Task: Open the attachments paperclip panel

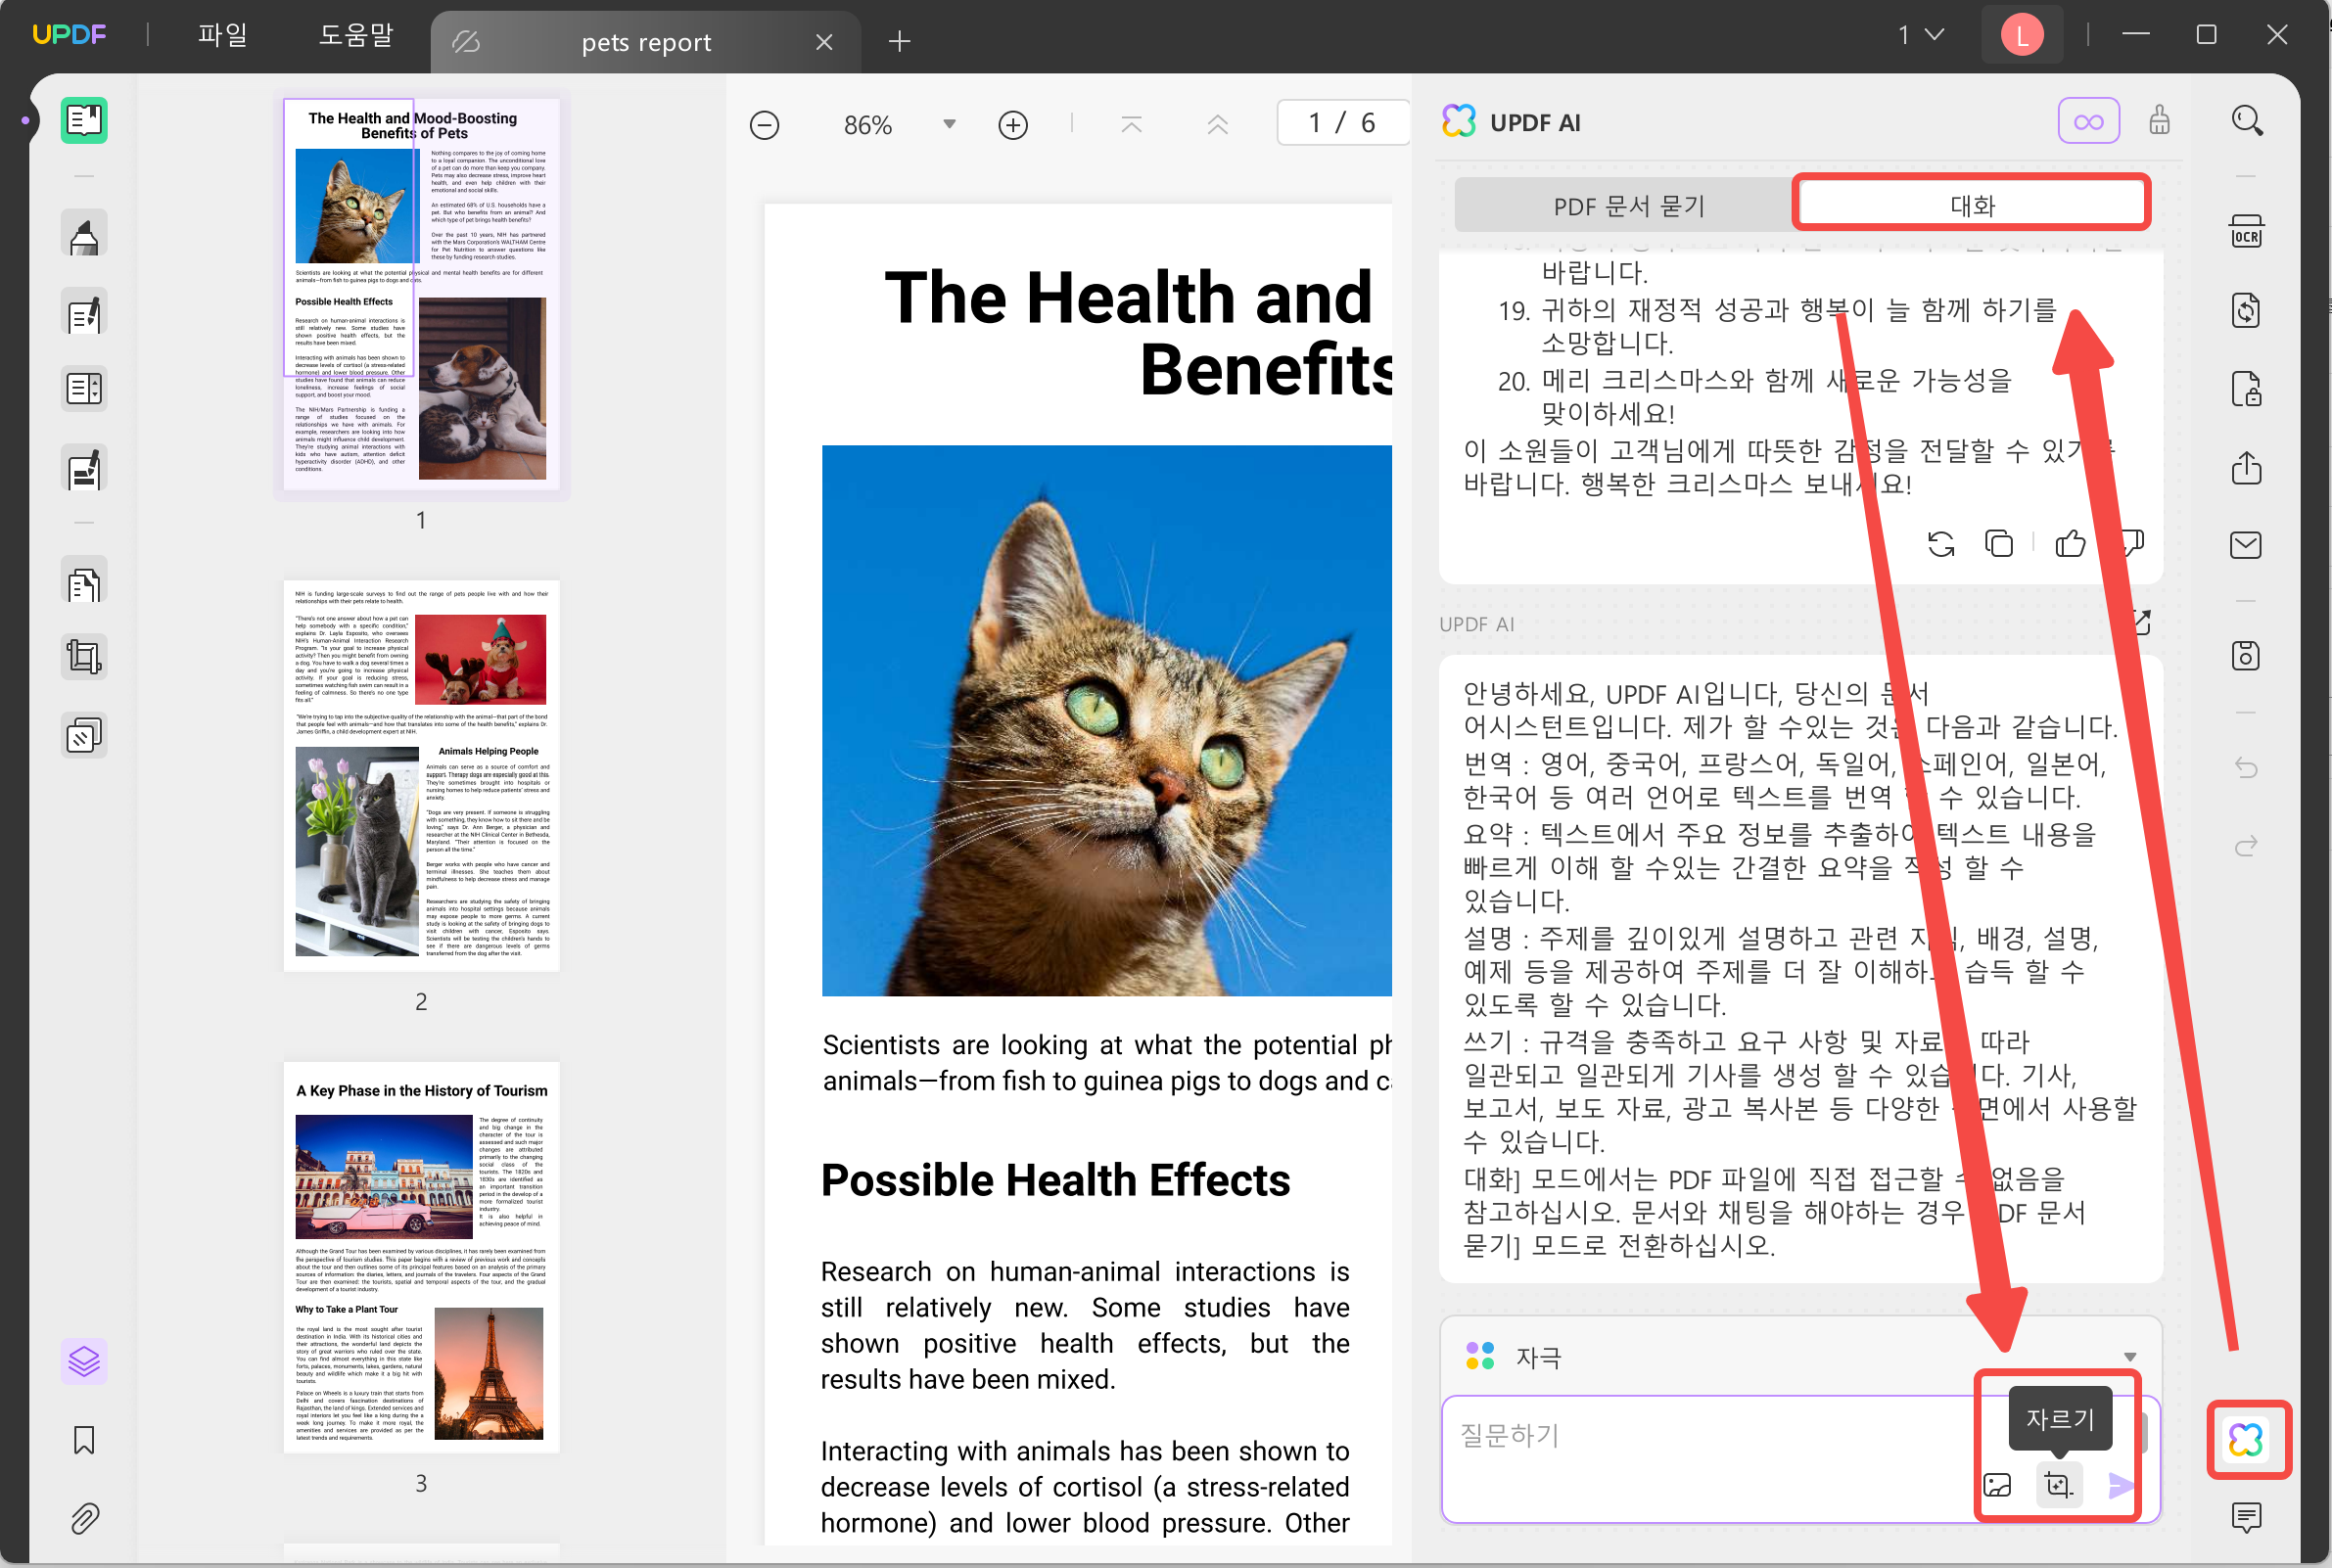Action: click(83, 1518)
